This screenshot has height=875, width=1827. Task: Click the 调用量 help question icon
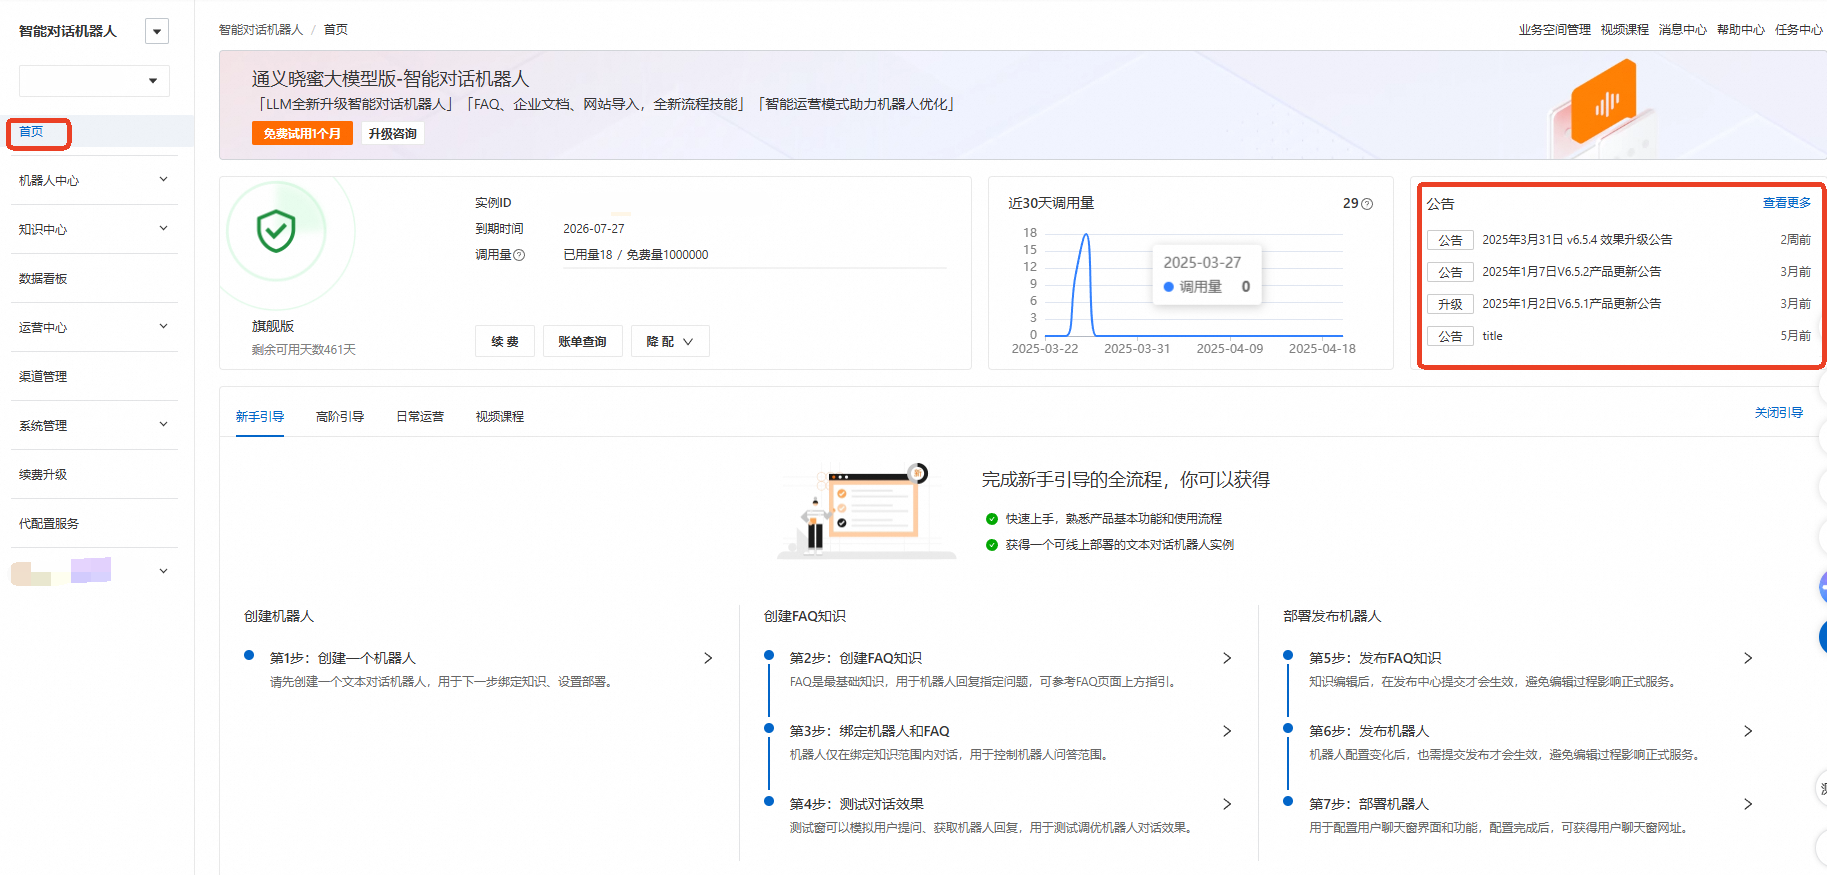pyautogui.click(x=519, y=255)
